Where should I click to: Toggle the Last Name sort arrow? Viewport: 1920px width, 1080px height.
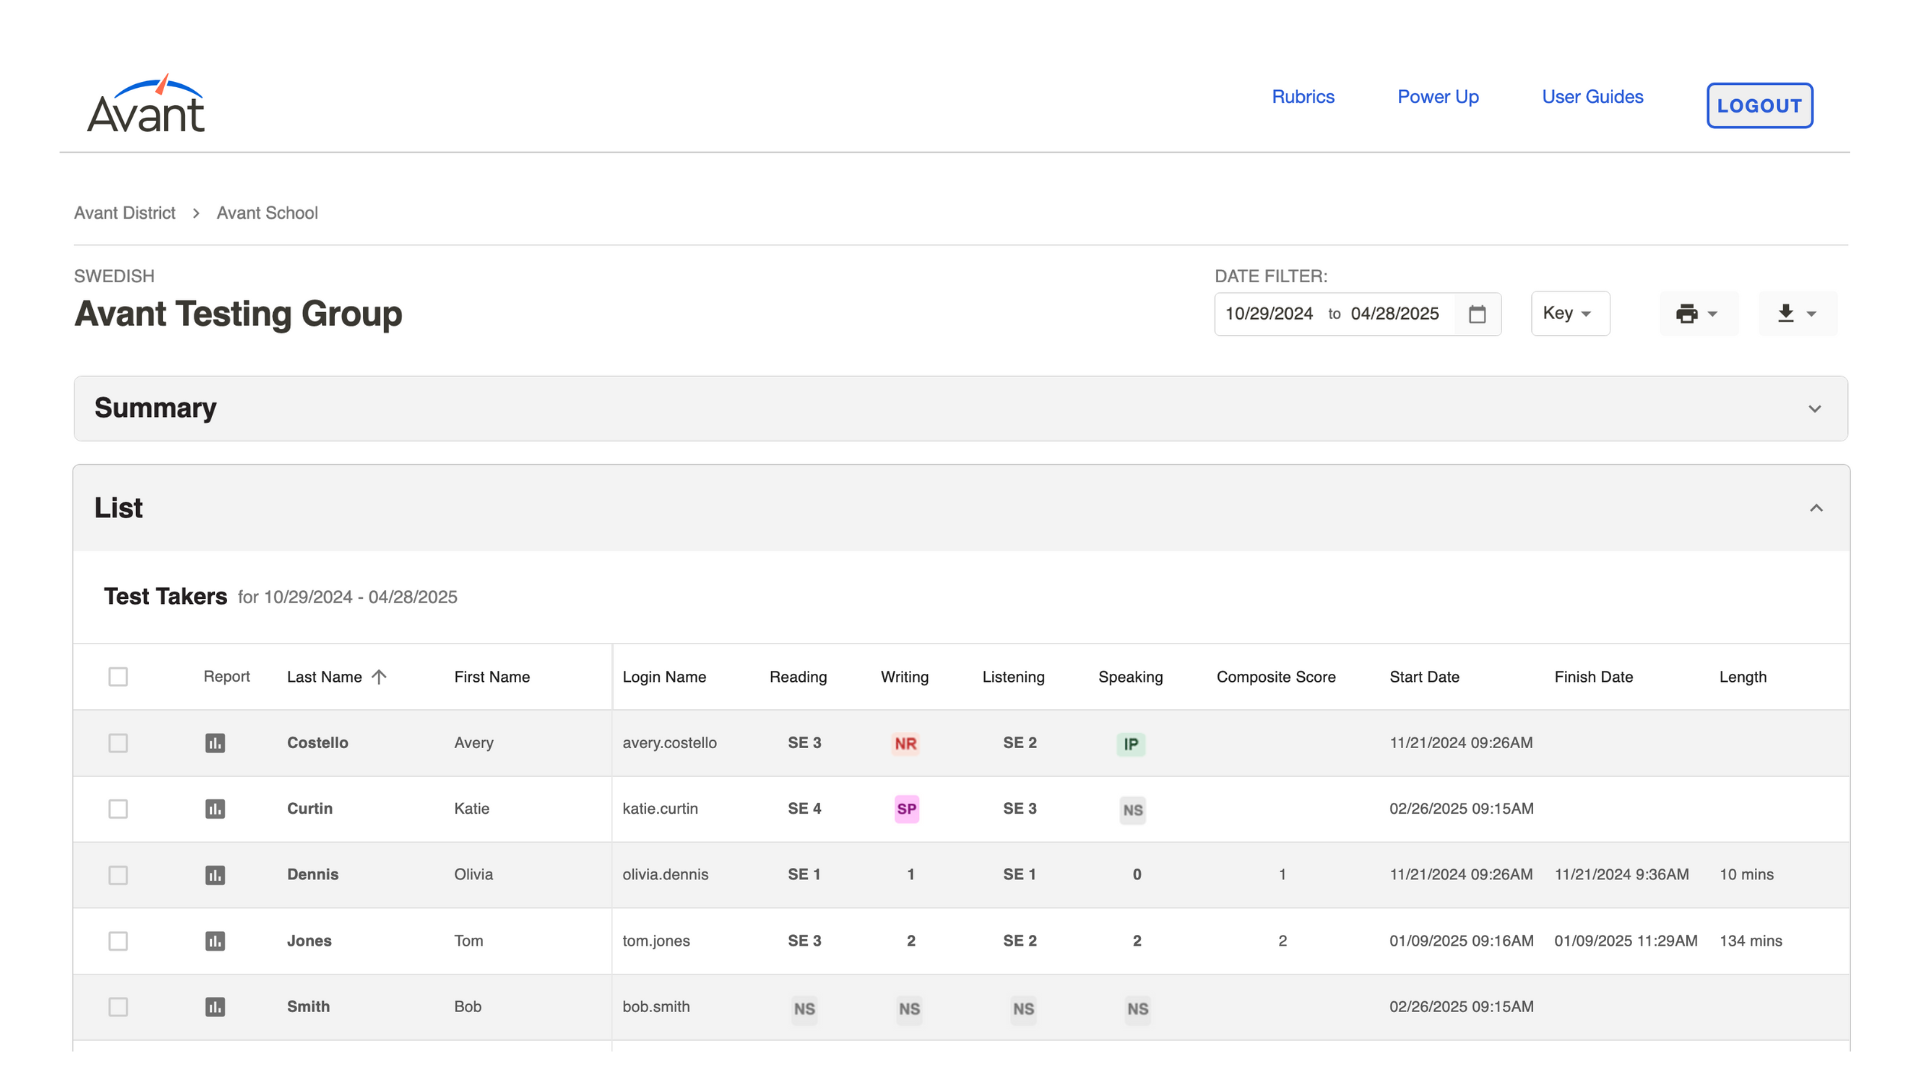pos(379,677)
